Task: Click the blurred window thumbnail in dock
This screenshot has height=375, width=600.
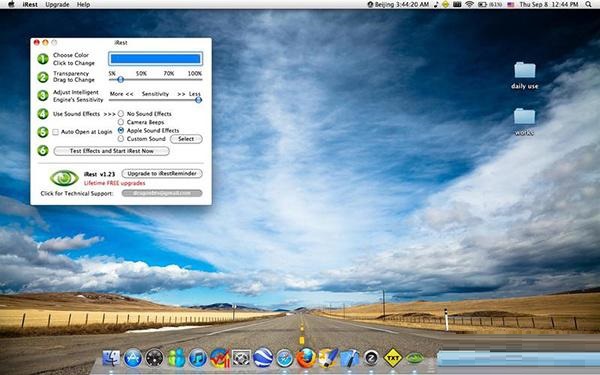Action: click(518, 359)
